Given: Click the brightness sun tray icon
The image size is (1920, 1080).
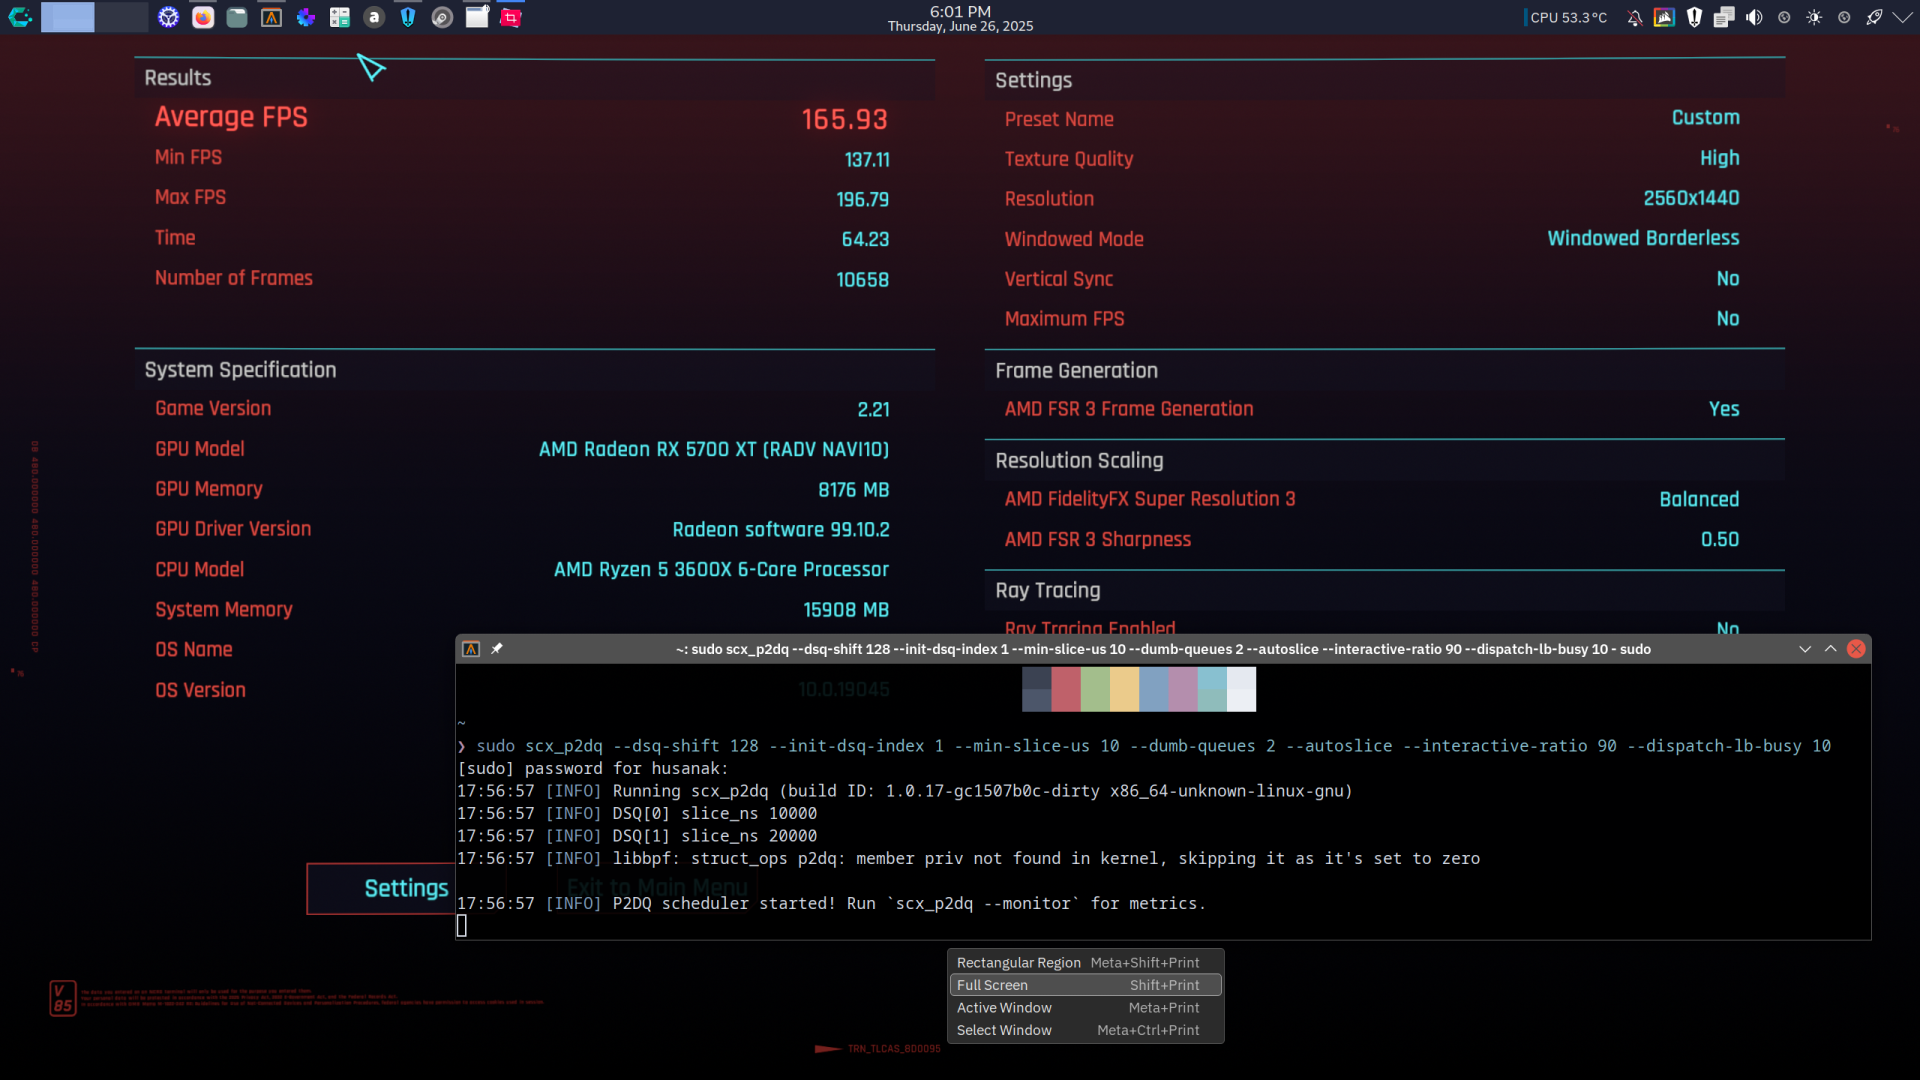Looking at the screenshot, I should [x=1814, y=17].
